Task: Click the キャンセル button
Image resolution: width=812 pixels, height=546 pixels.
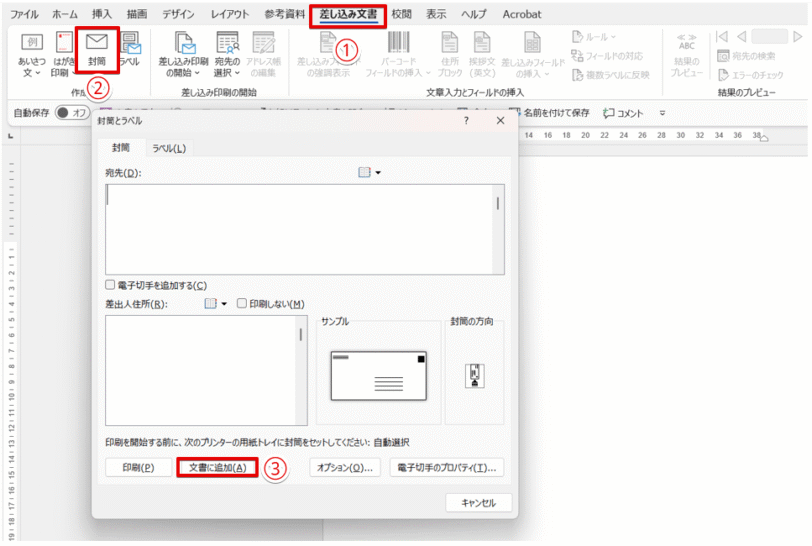Action: click(478, 502)
